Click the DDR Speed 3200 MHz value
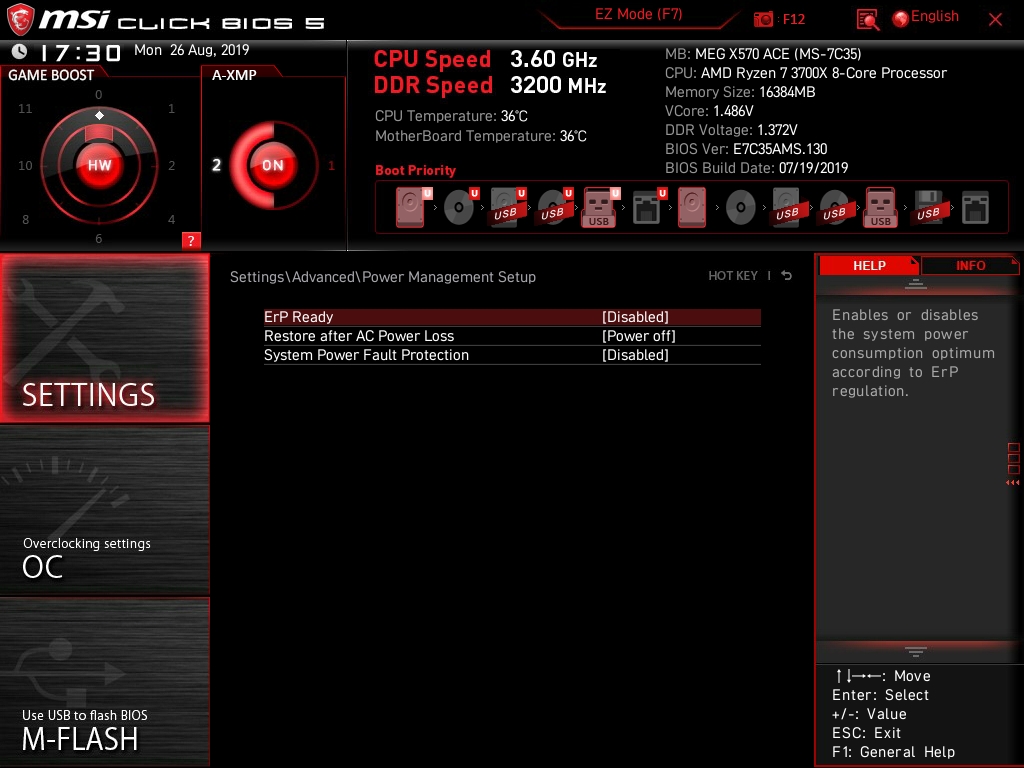The width and height of the screenshot is (1024, 768). point(558,86)
